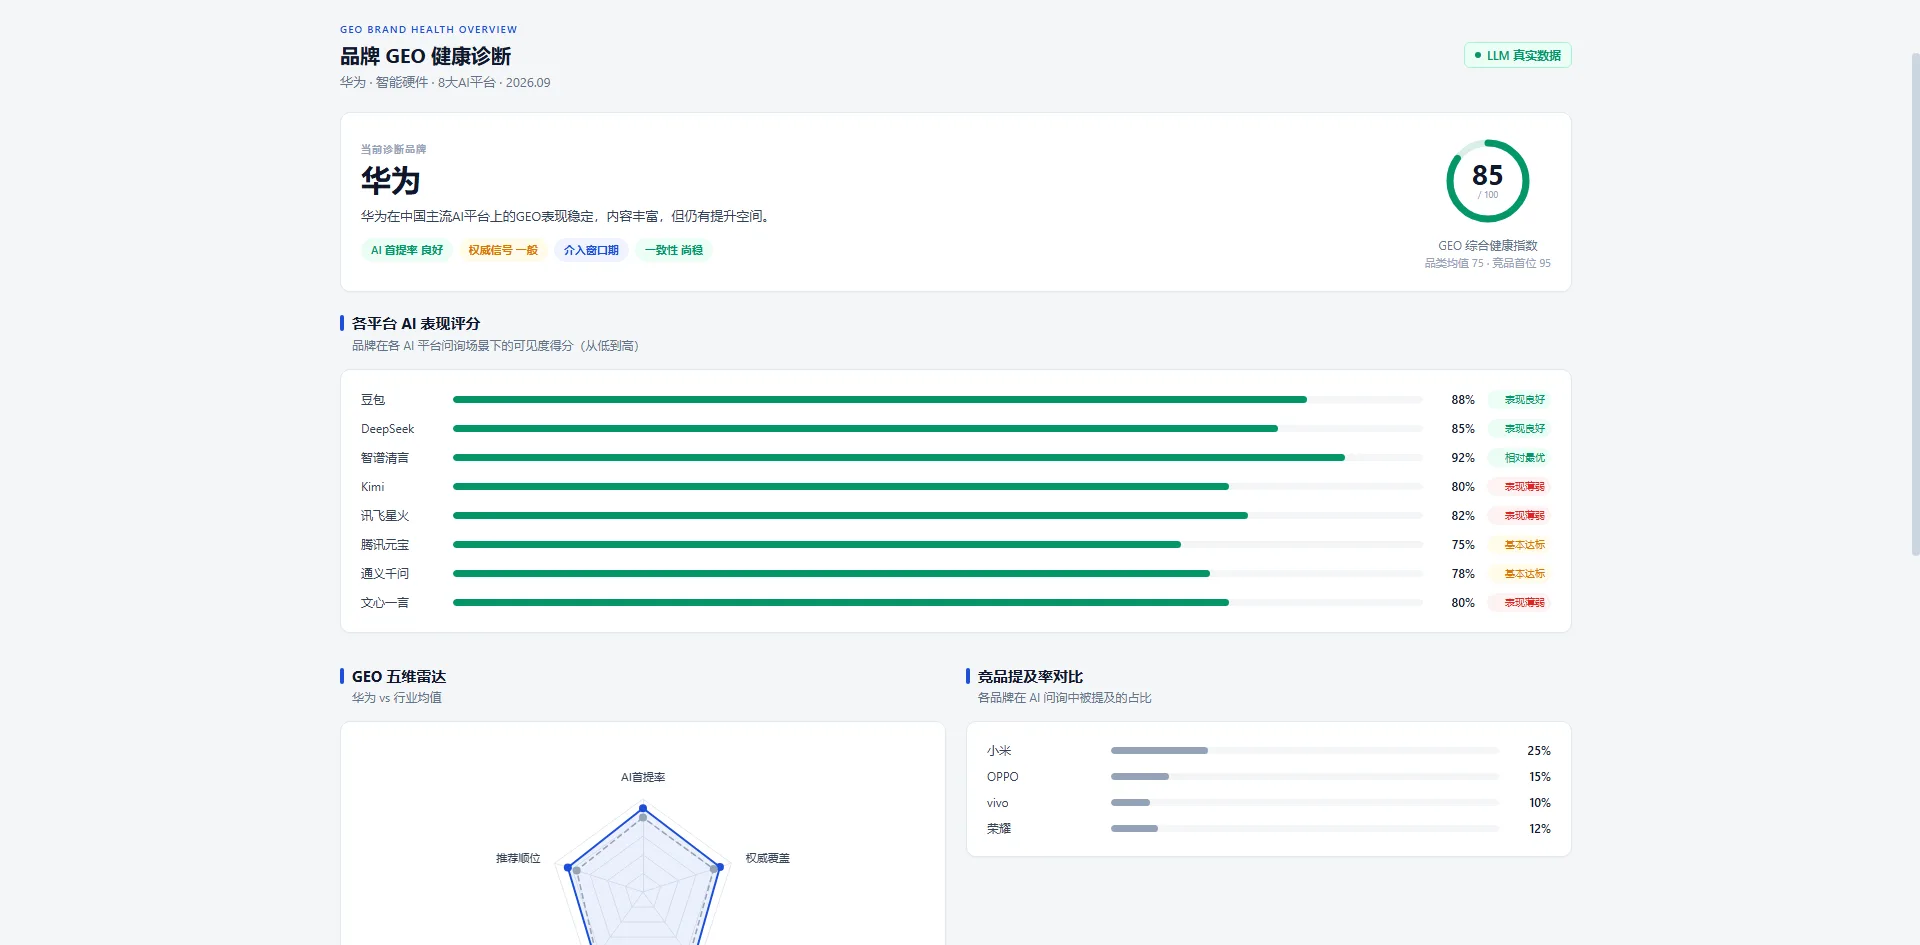
Task: Select the vivo competitor label
Action: click(x=998, y=803)
